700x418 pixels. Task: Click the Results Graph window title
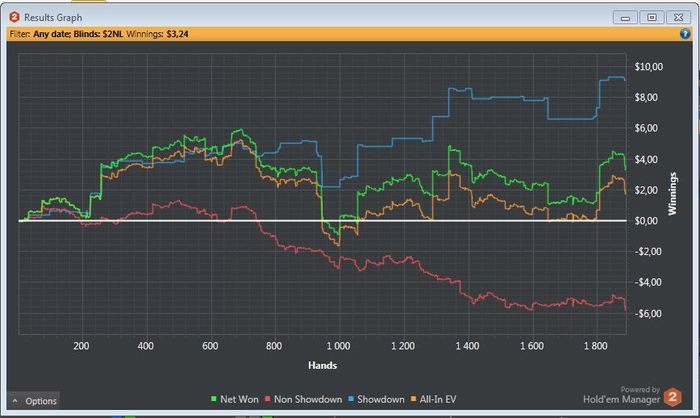click(53, 17)
